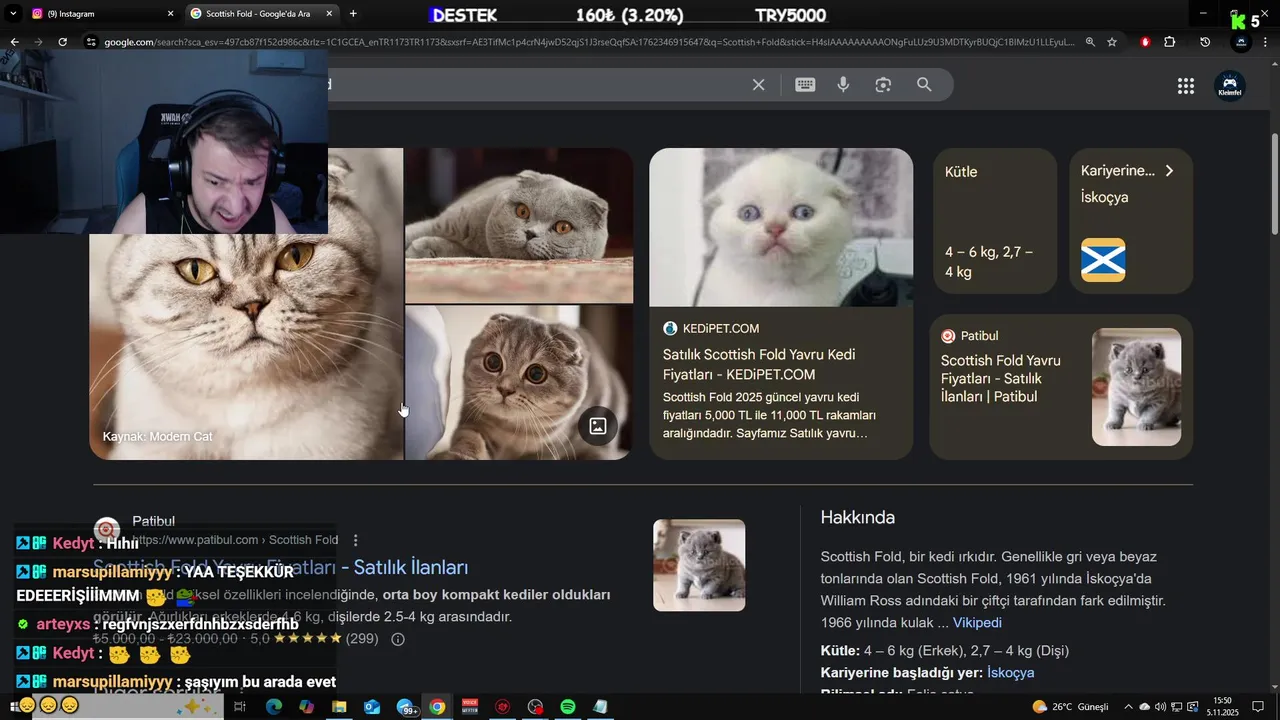Bookmark this page with the star
1280x720 pixels.
[x=1111, y=42]
